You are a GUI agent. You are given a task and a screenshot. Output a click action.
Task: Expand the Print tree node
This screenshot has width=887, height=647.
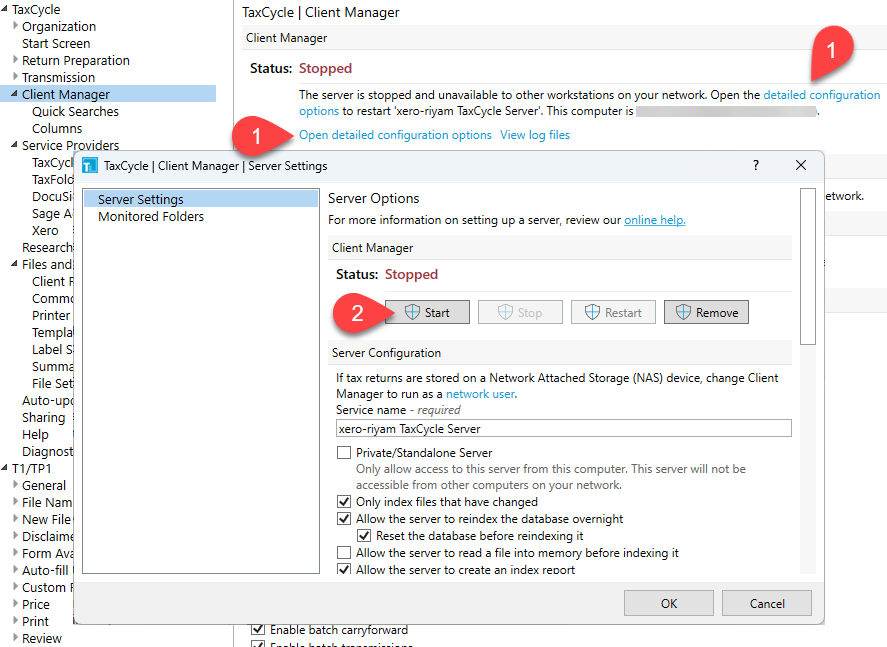tap(15, 620)
